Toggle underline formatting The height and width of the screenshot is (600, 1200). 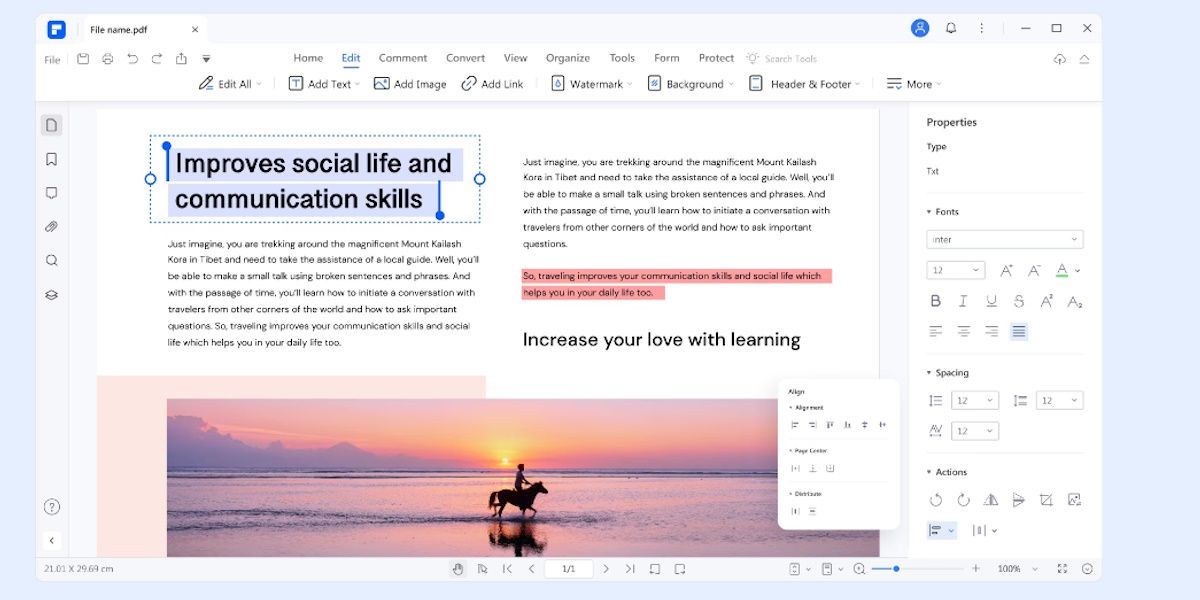pyautogui.click(x=990, y=300)
